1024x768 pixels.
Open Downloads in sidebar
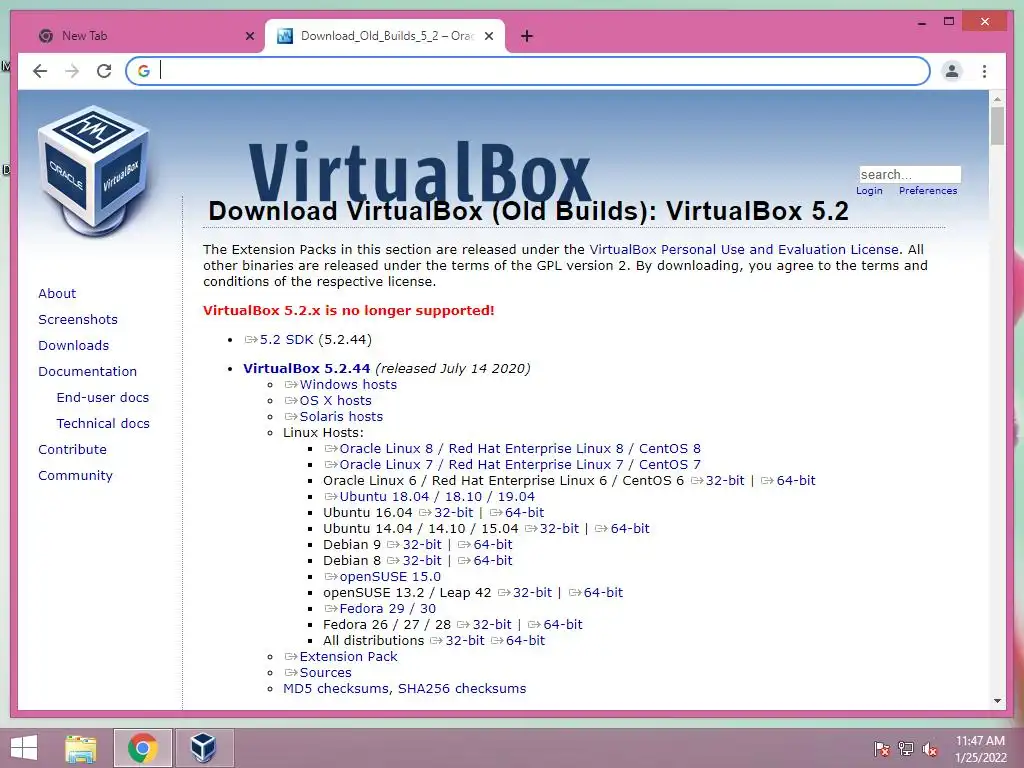click(x=73, y=345)
